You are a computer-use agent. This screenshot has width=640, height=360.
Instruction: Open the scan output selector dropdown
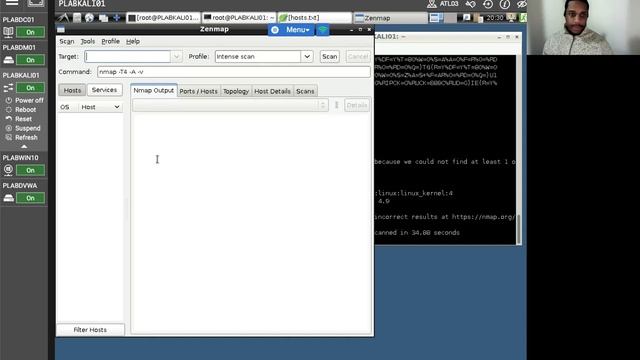[230, 105]
